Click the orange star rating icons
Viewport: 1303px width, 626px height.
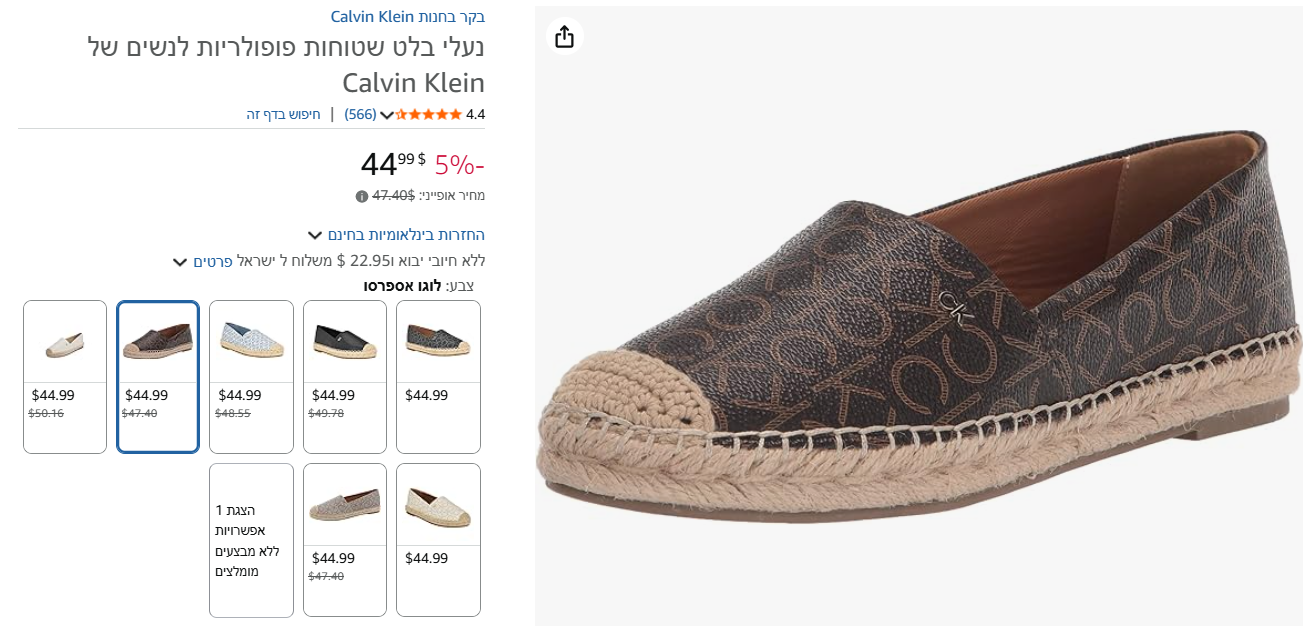point(429,114)
